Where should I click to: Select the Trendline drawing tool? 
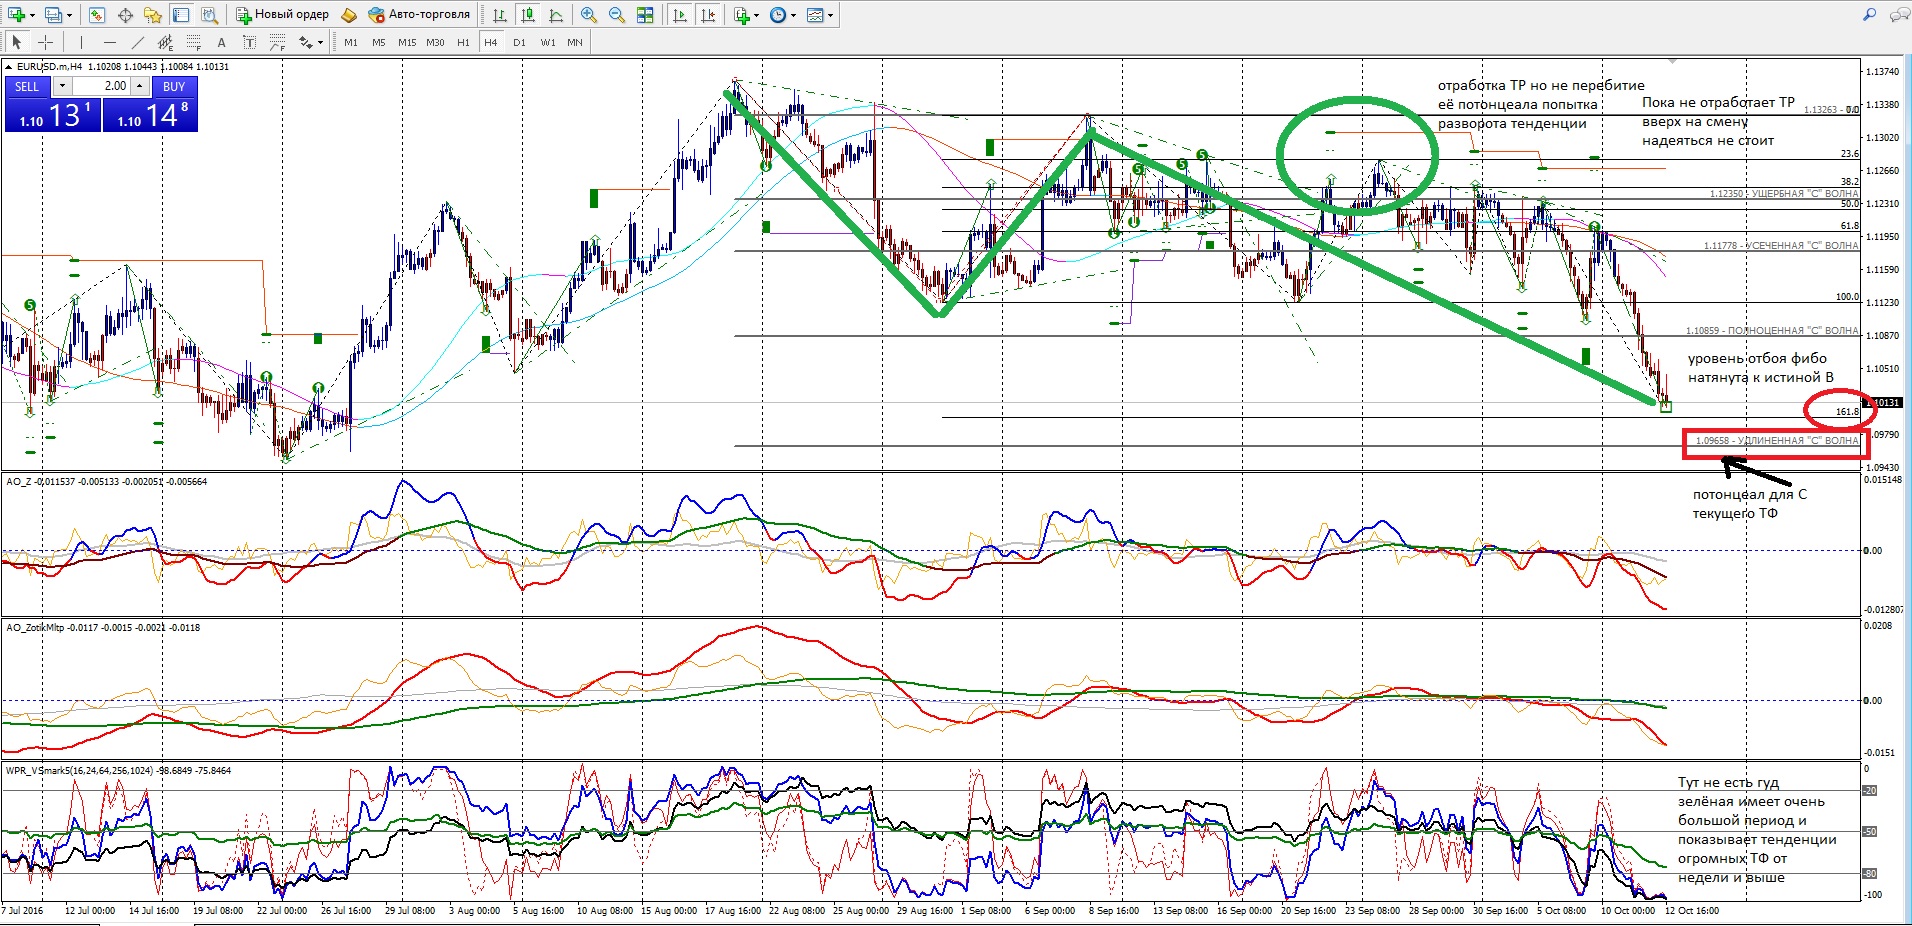tap(137, 42)
